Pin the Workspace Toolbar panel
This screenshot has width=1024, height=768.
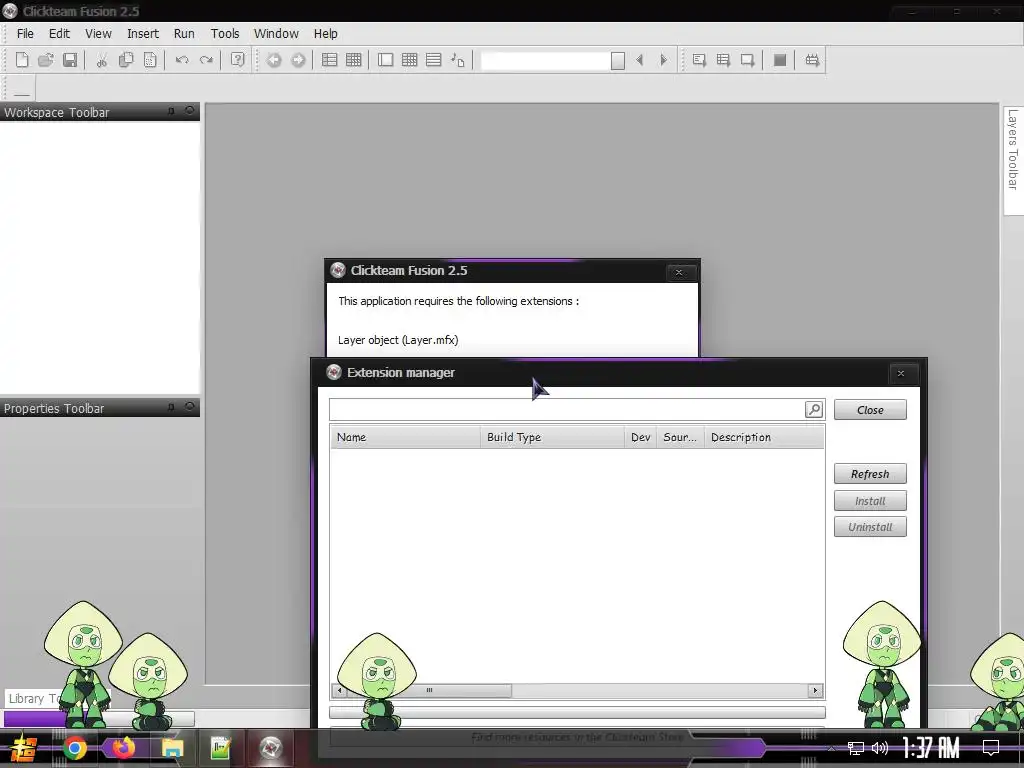tap(171, 111)
